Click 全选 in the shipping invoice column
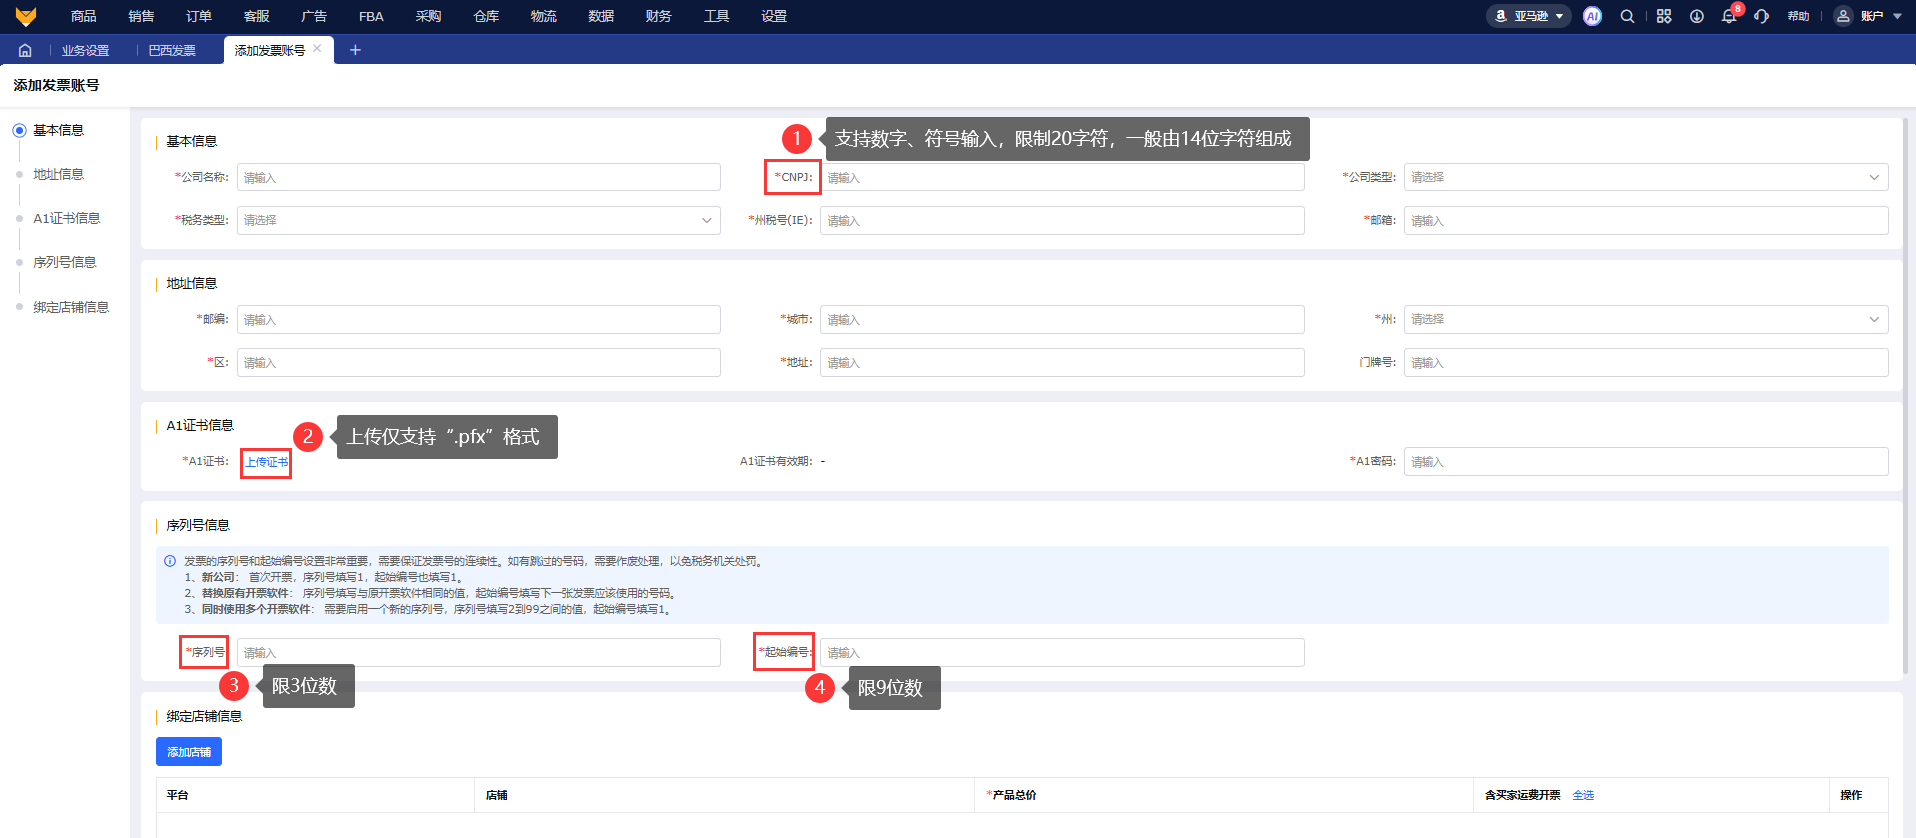Screen dimensions: 1916x838 [x=1583, y=795]
